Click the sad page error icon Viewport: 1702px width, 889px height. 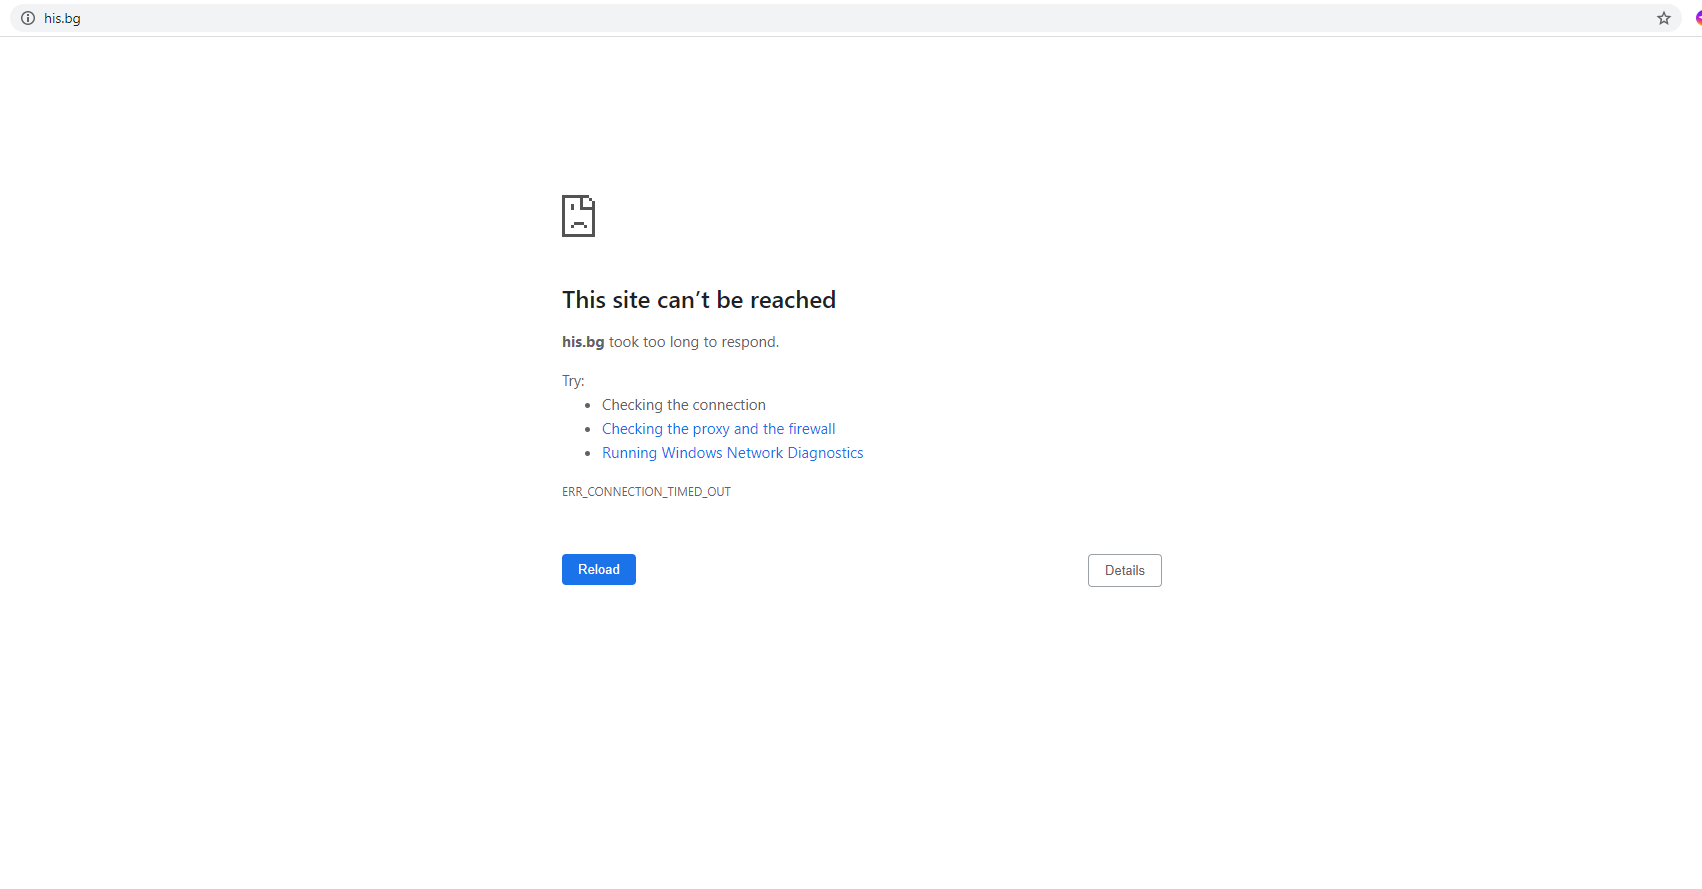pos(578,216)
